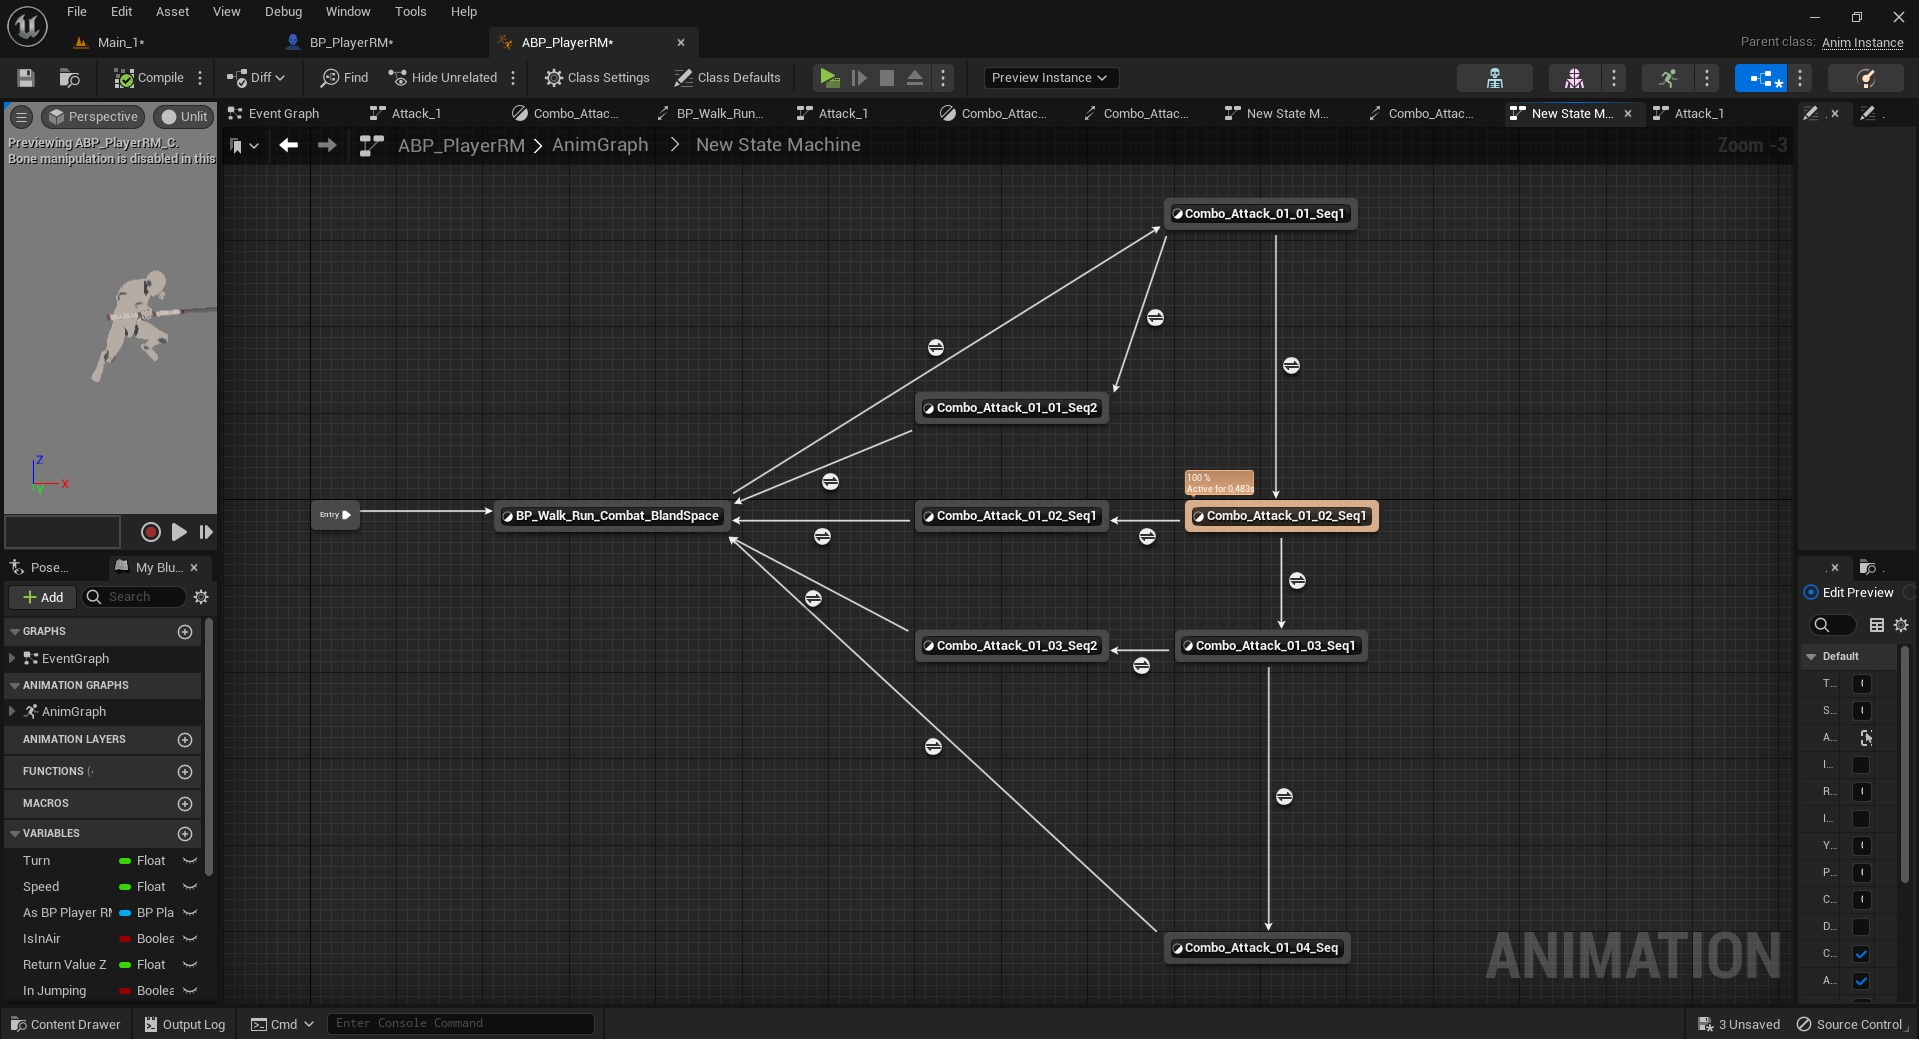
Task: Open the Preview Instance dropdown
Action: [x=1049, y=78]
